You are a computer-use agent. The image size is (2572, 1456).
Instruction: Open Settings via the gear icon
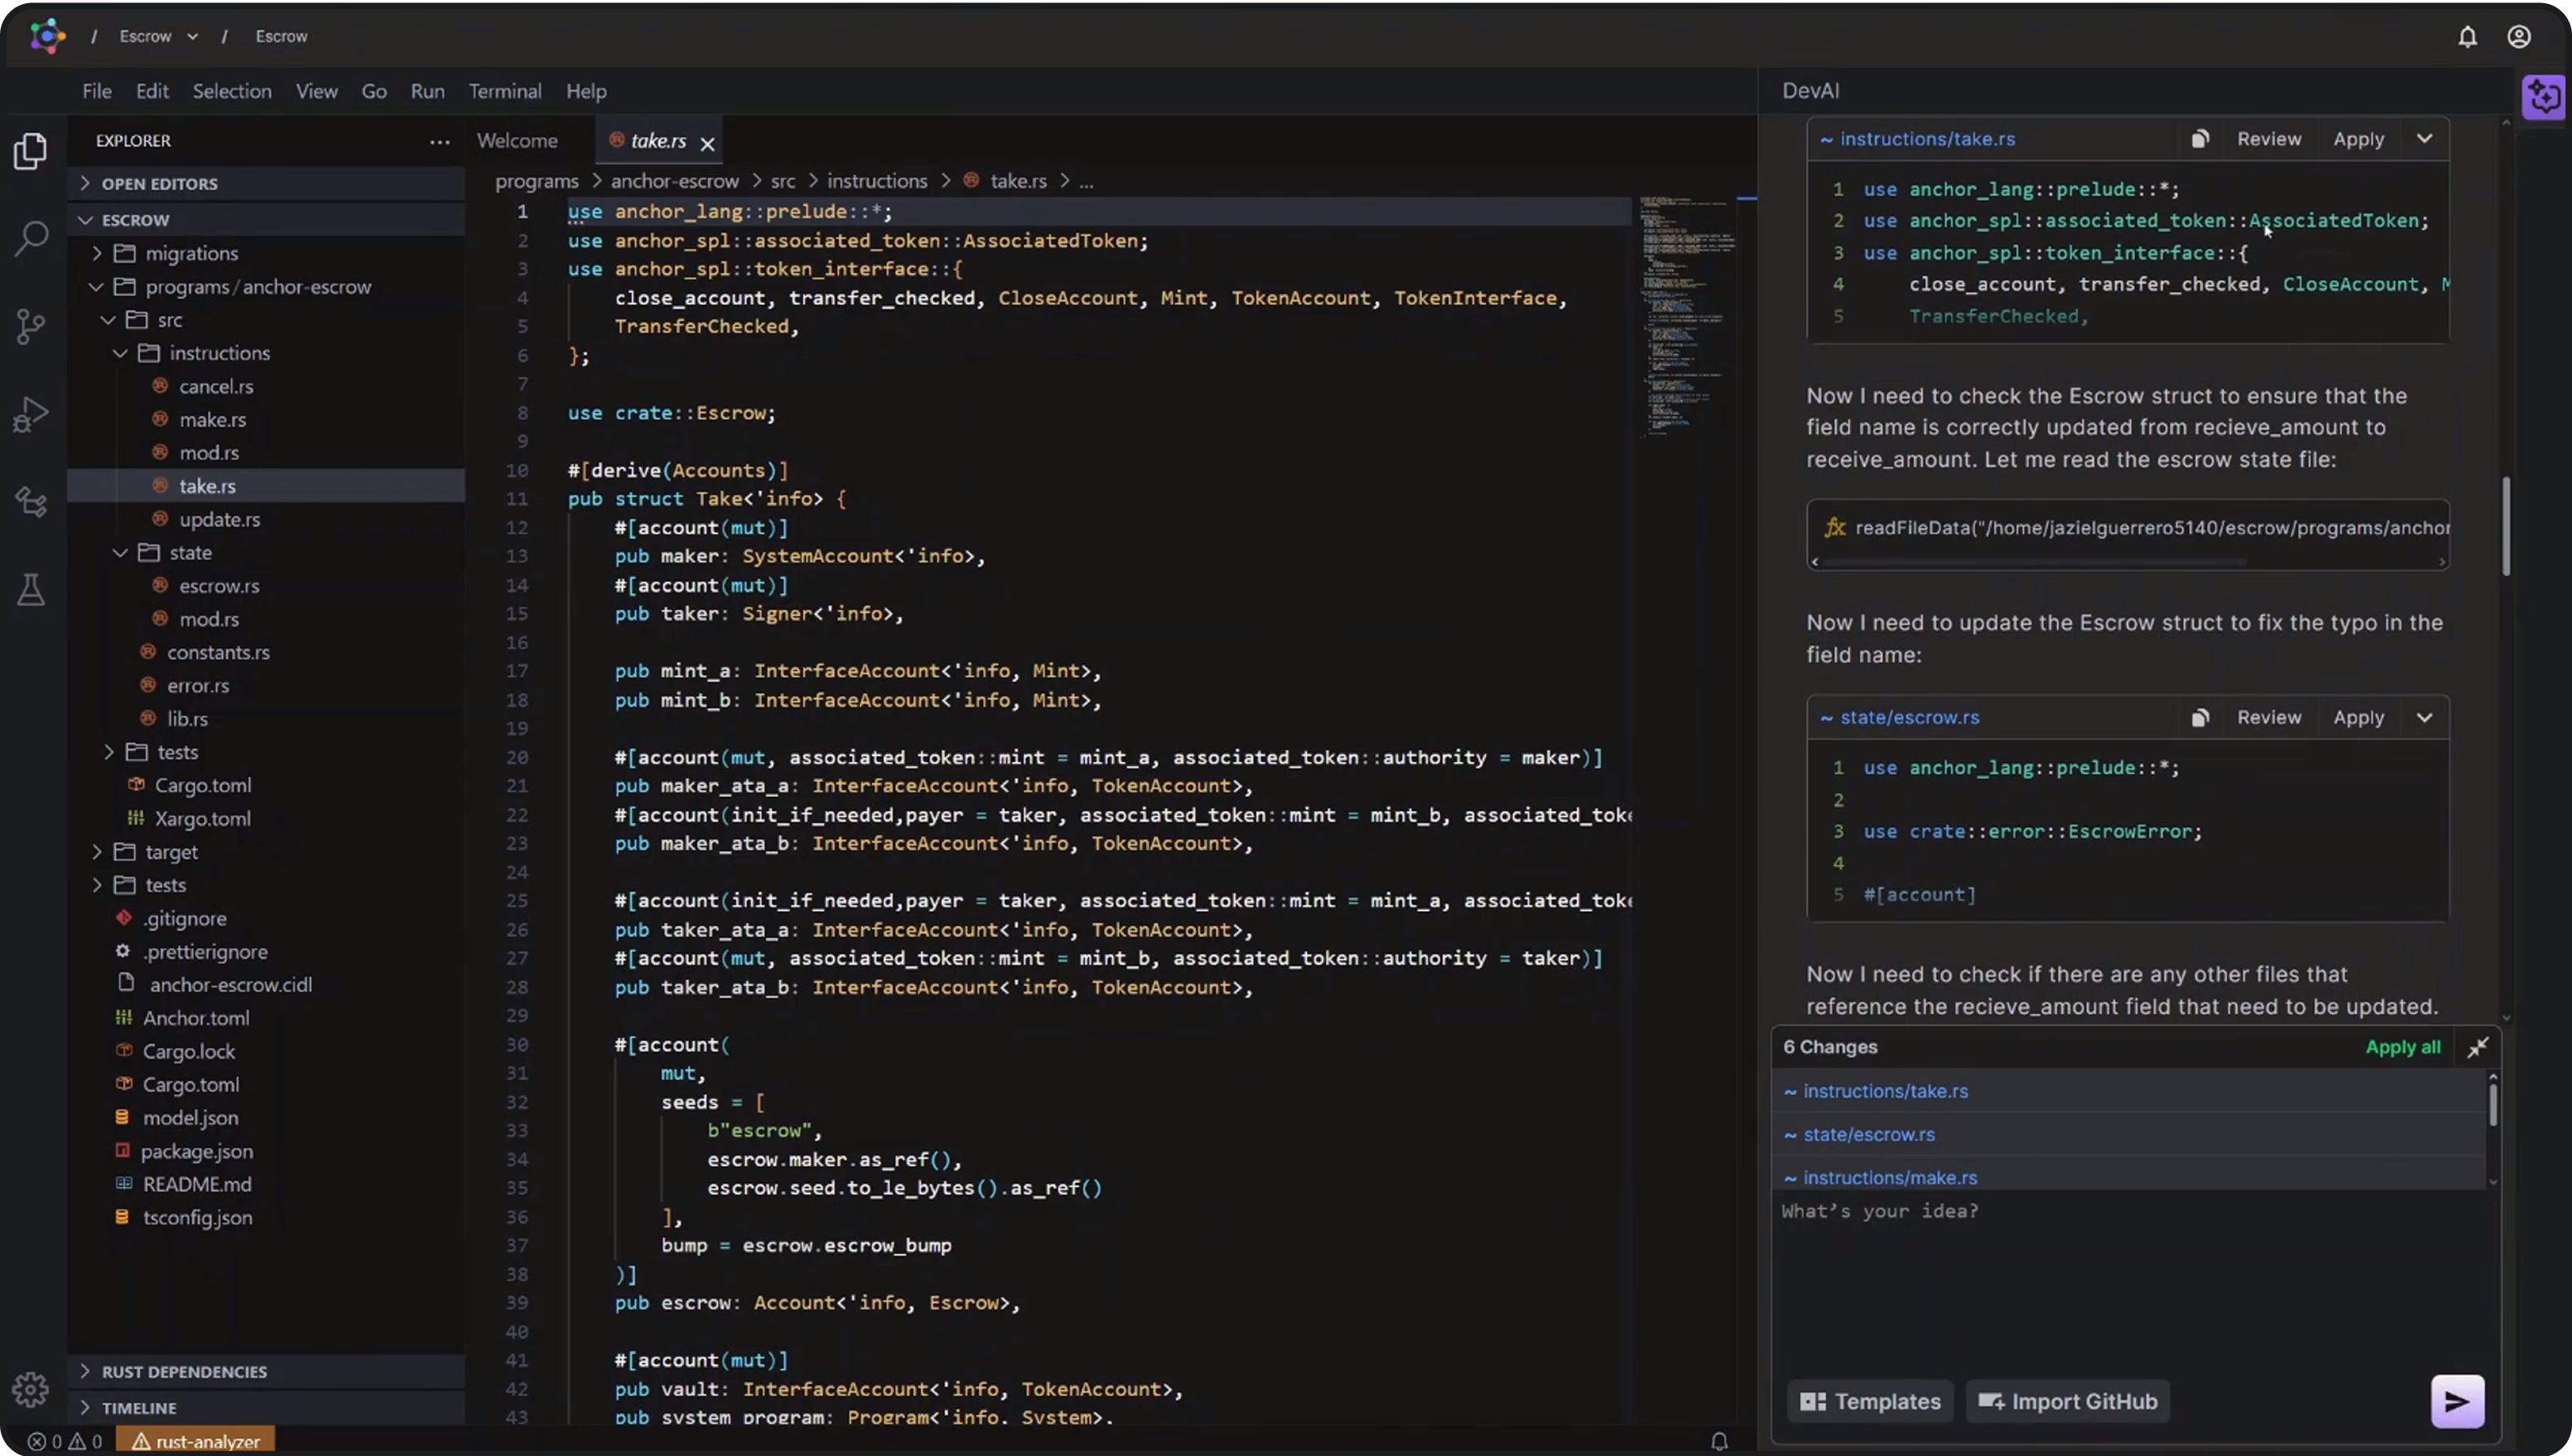tap(31, 1389)
